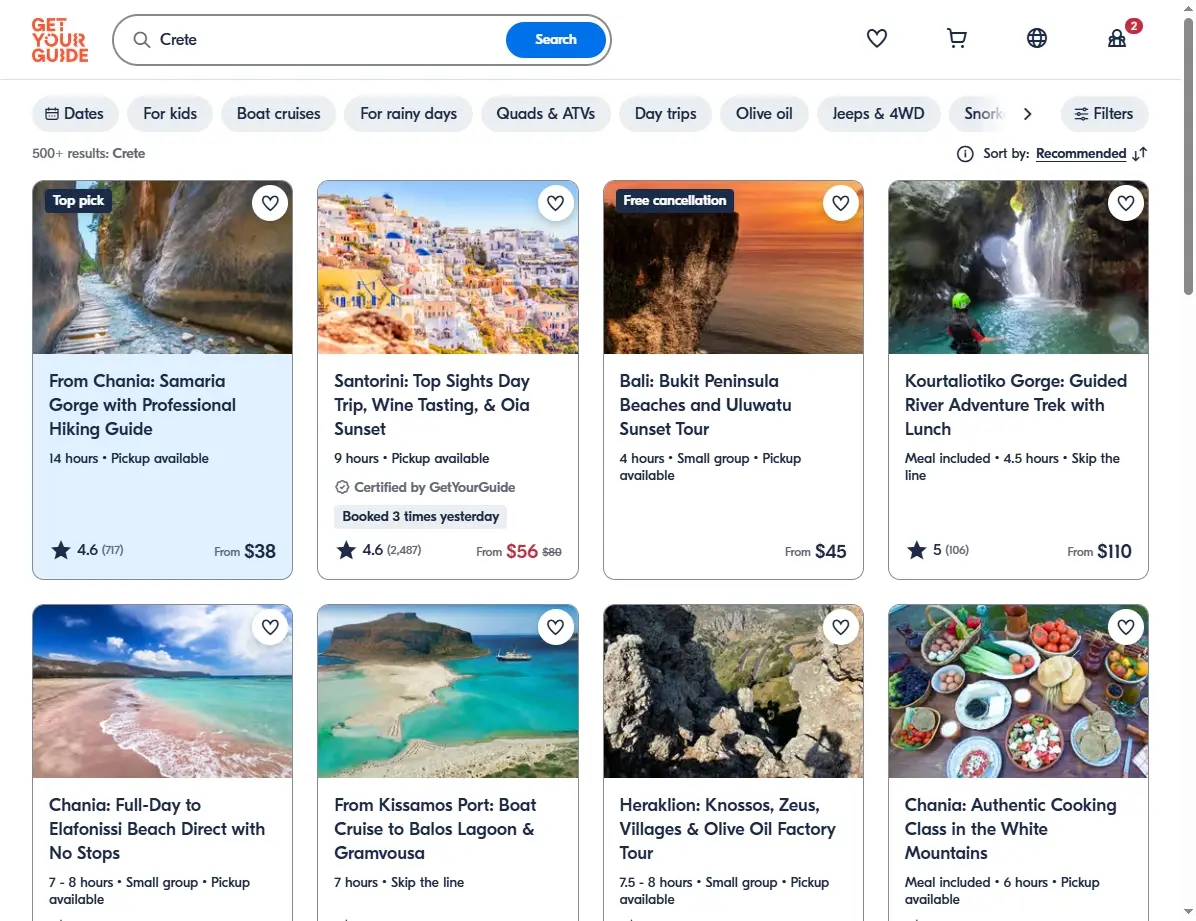This screenshot has width=1196, height=921.
Task: Click the Heraklion rocky mountain photo
Action: (x=733, y=691)
